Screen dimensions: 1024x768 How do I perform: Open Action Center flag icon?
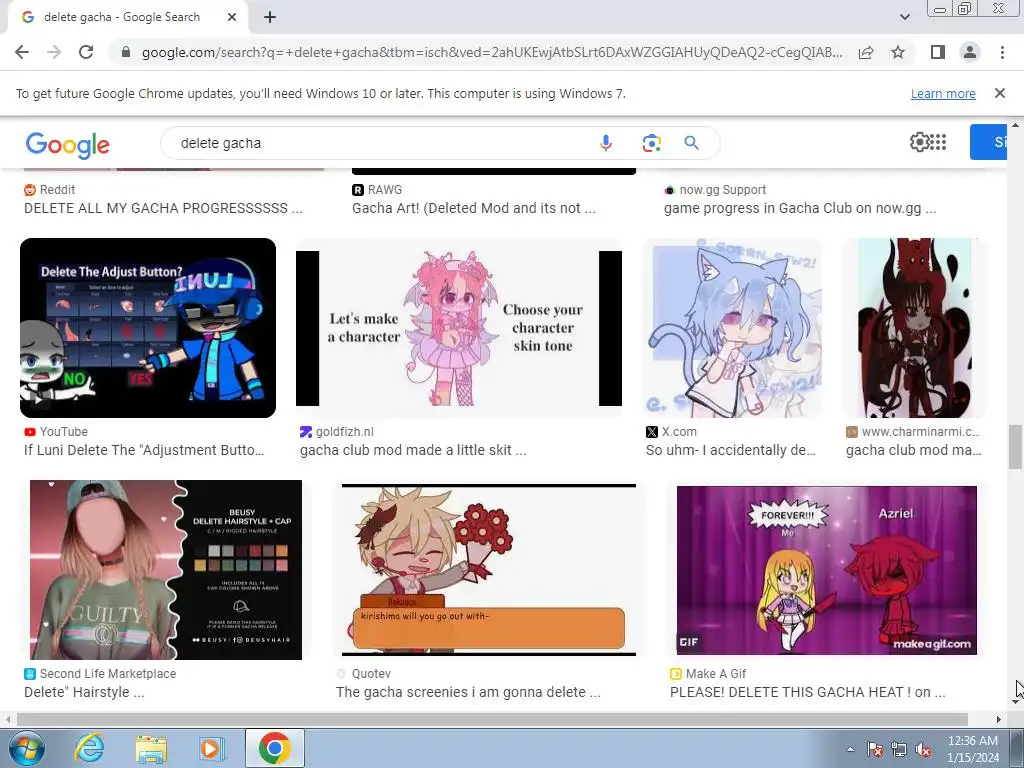(875, 749)
